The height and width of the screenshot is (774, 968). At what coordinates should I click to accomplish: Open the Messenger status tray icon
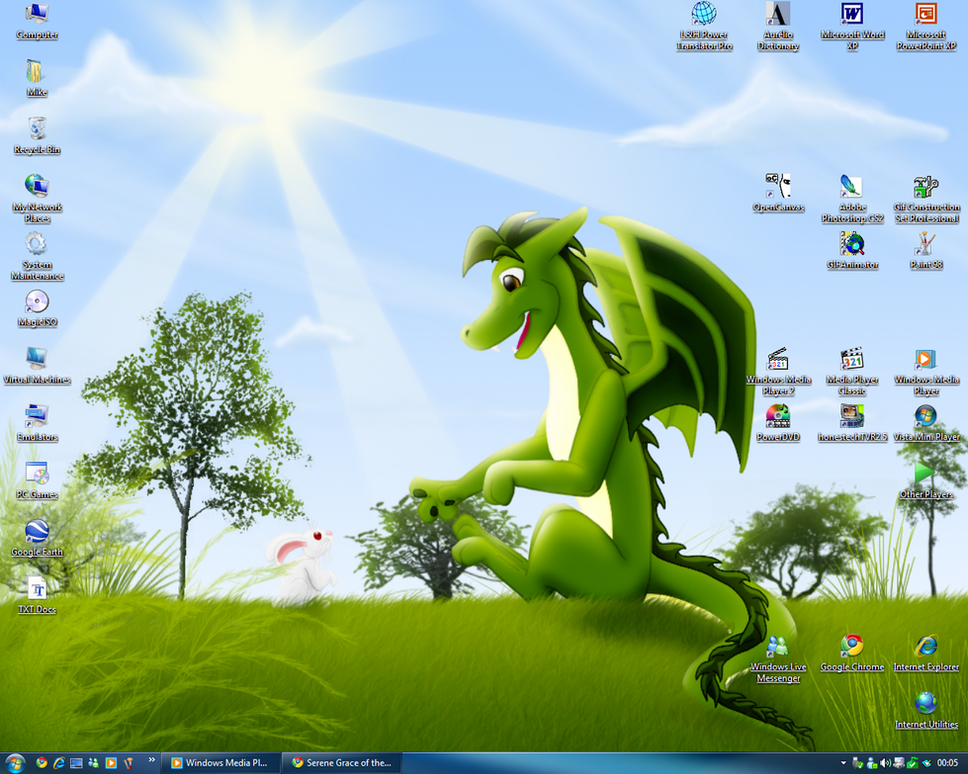(x=872, y=764)
